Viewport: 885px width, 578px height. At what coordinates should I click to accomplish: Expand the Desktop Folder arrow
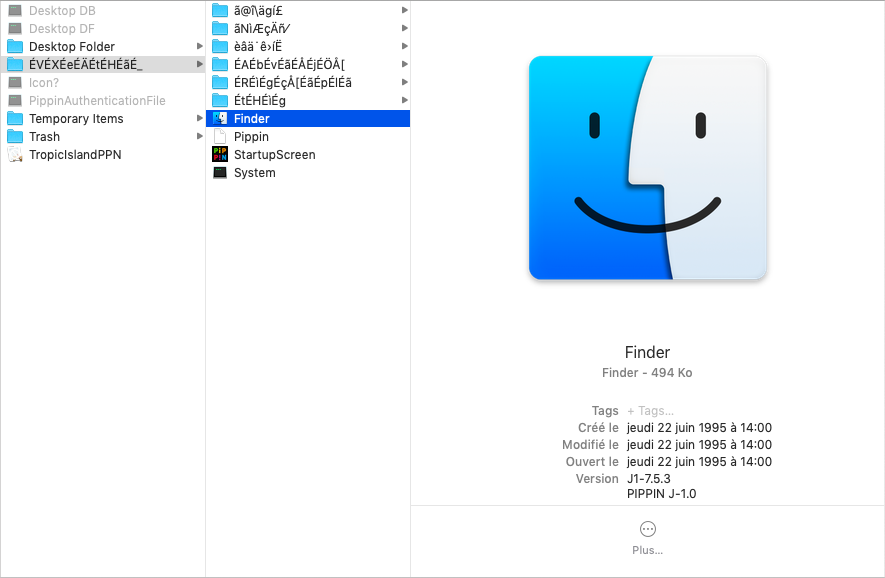tap(199, 46)
